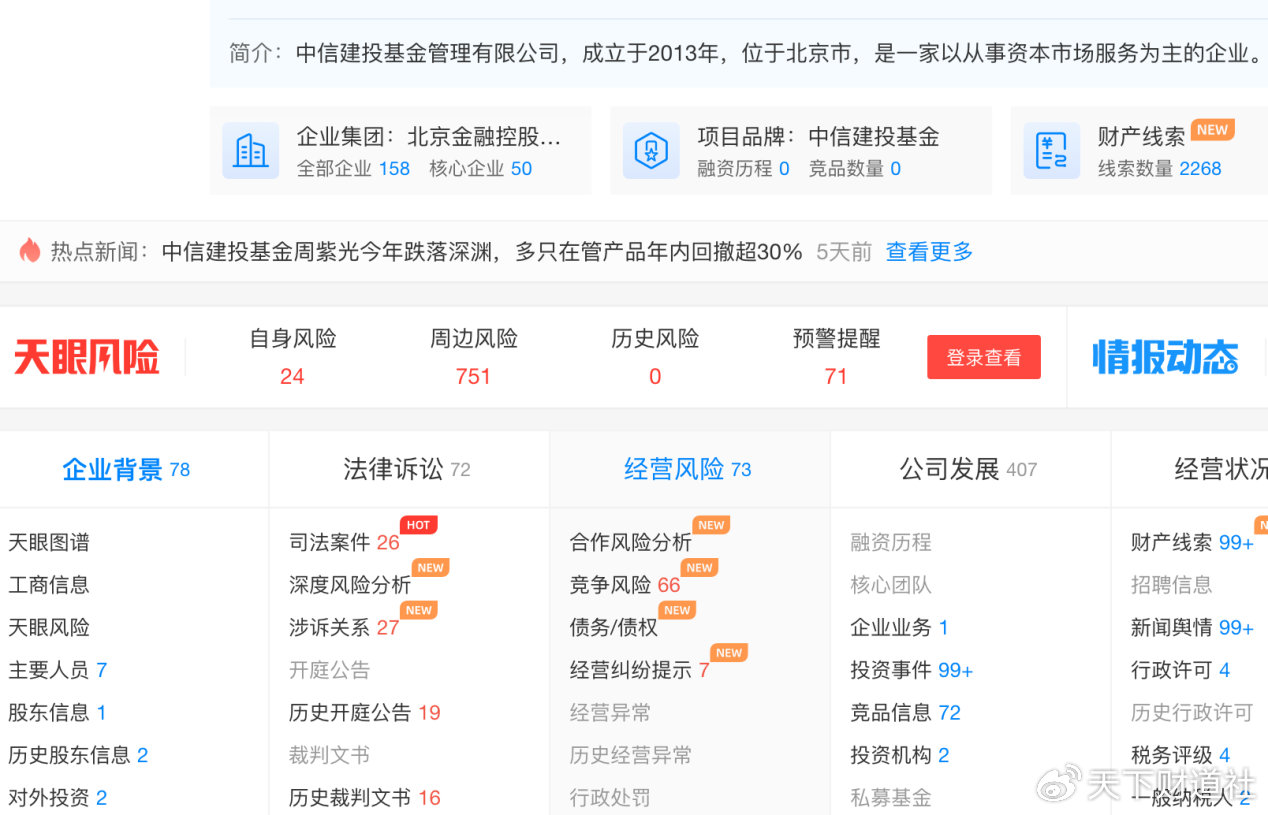Click 竞品数量 0 link
This screenshot has width=1268, height=815.
click(x=855, y=168)
